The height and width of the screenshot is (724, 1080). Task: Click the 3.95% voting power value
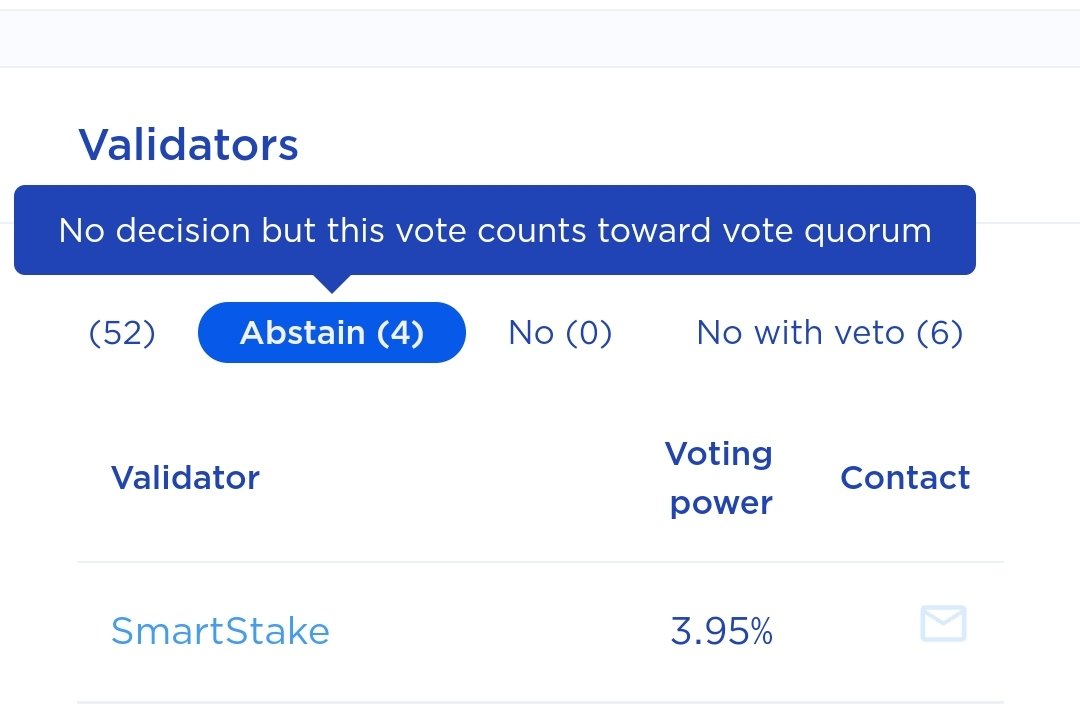(x=721, y=632)
